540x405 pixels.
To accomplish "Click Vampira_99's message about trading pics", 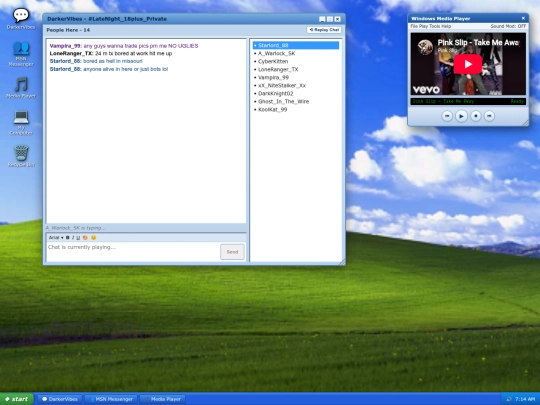I will (124, 46).
